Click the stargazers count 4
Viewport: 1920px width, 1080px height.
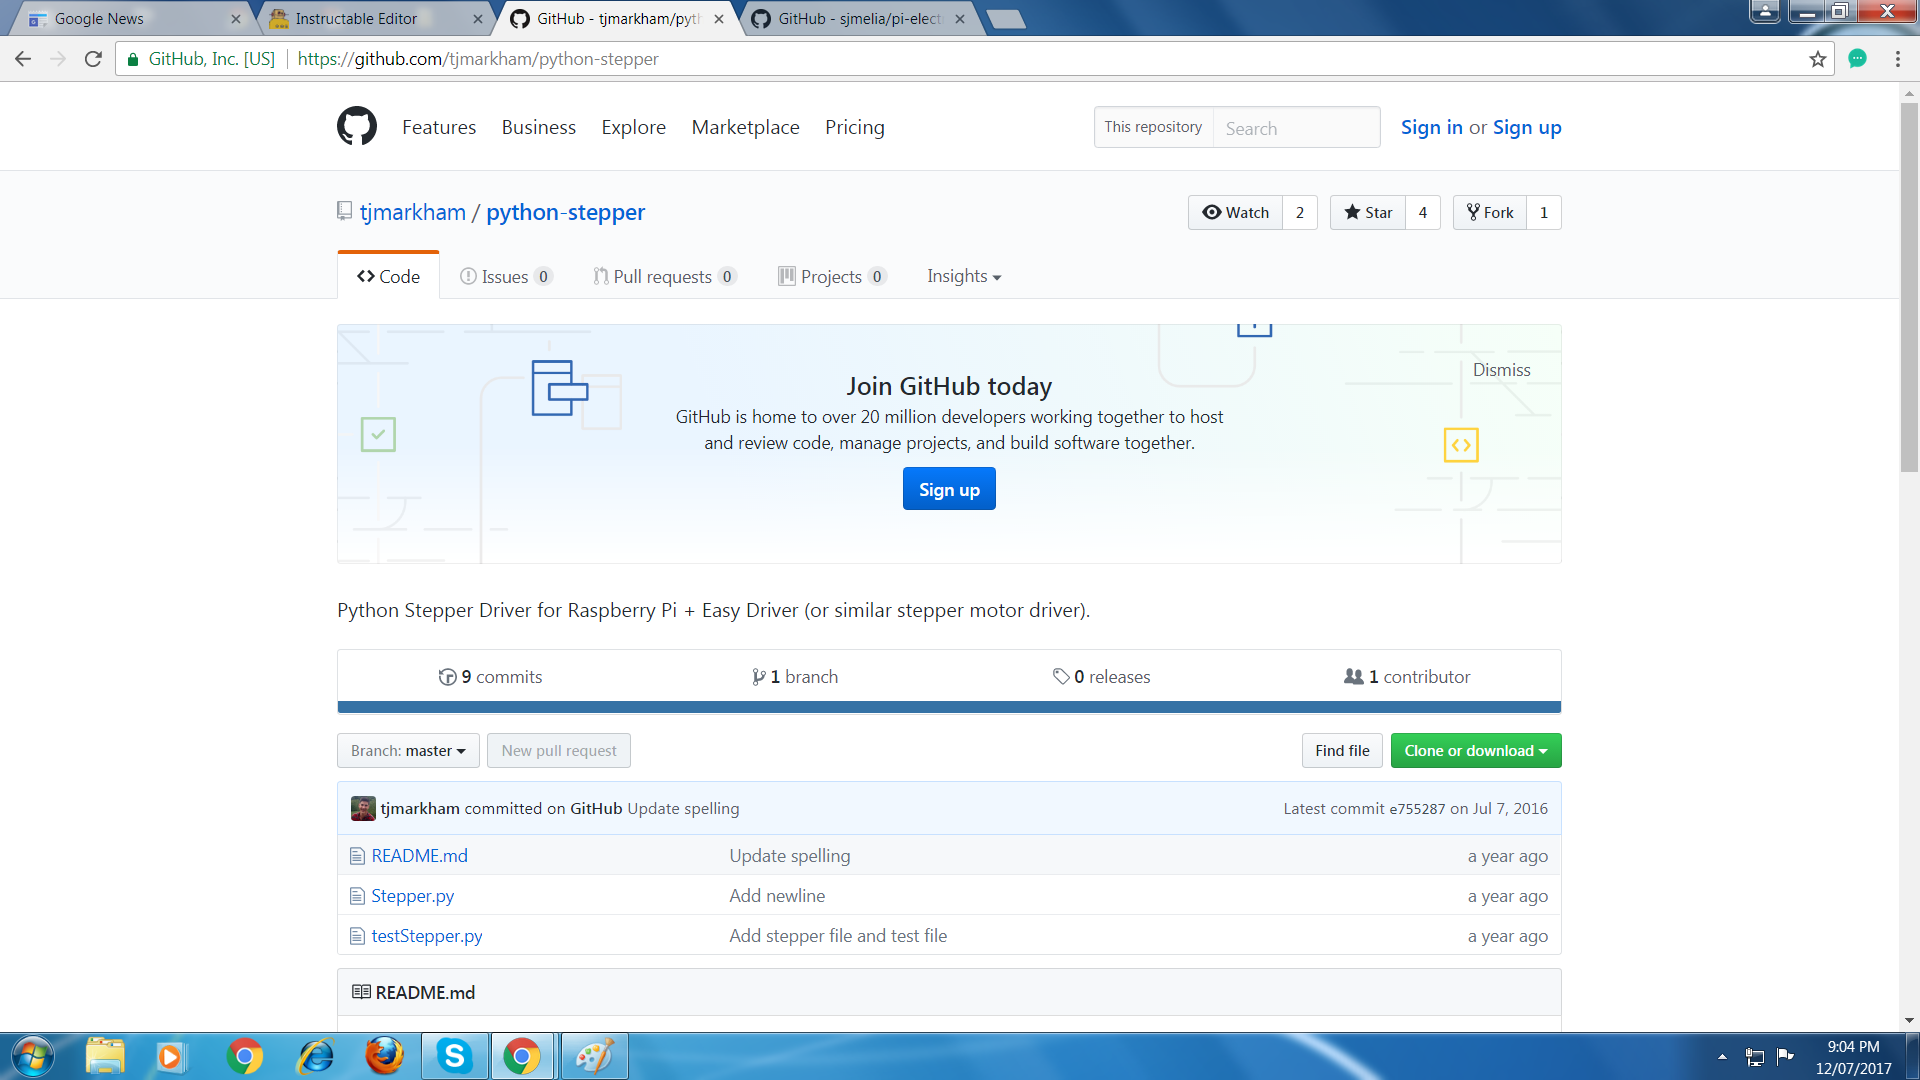[x=1422, y=212]
